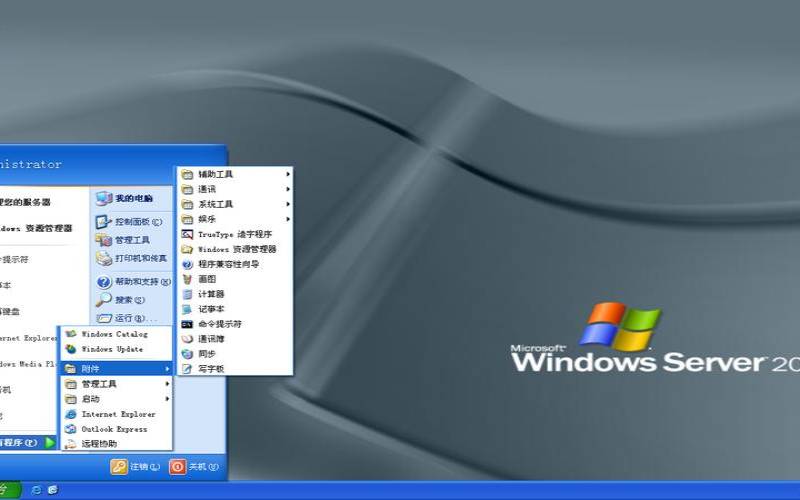Open 远程协助 (Remote Assistance)
This screenshot has width=800, height=500.
tap(116, 443)
